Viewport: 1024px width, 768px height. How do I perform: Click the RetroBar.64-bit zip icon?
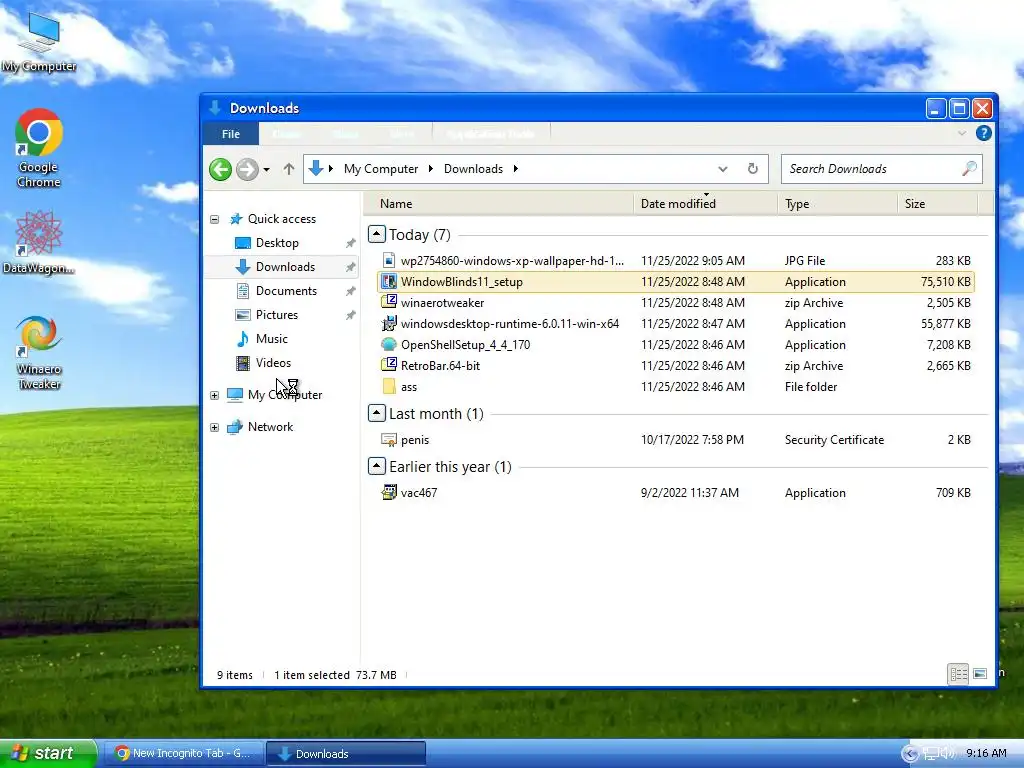[389, 365]
